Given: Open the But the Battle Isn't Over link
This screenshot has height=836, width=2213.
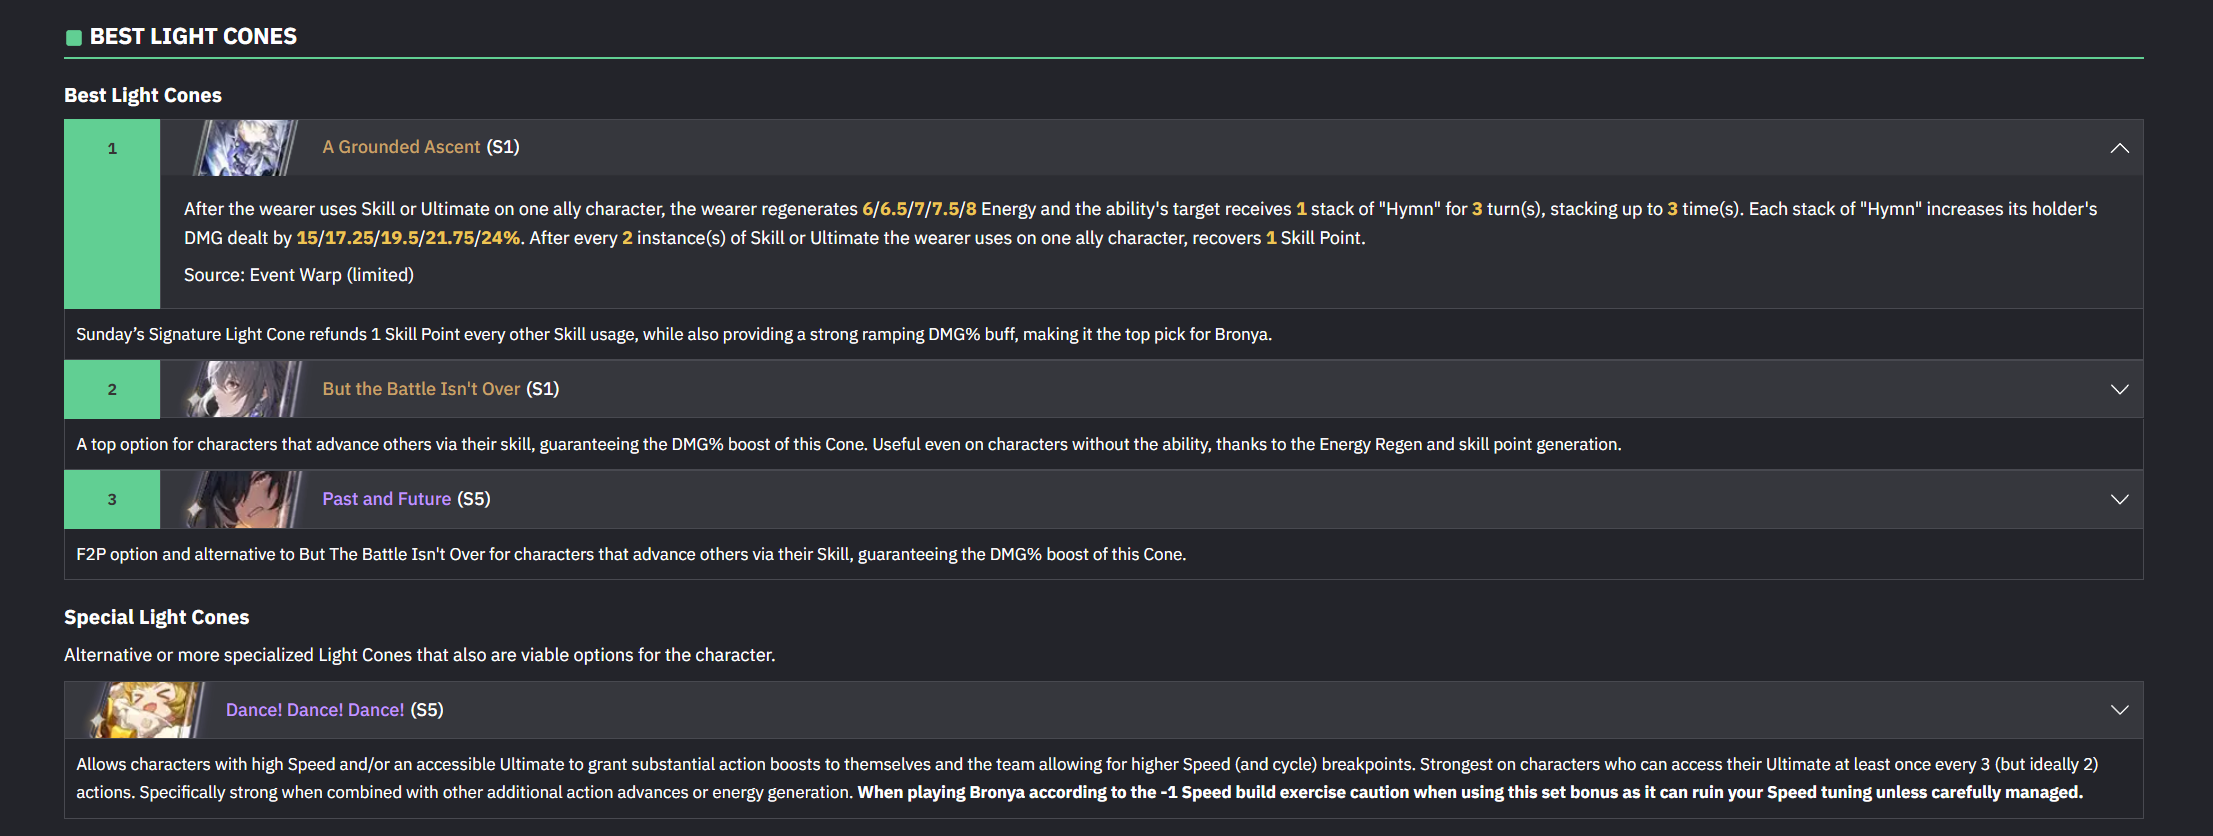Looking at the screenshot, I should [421, 389].
